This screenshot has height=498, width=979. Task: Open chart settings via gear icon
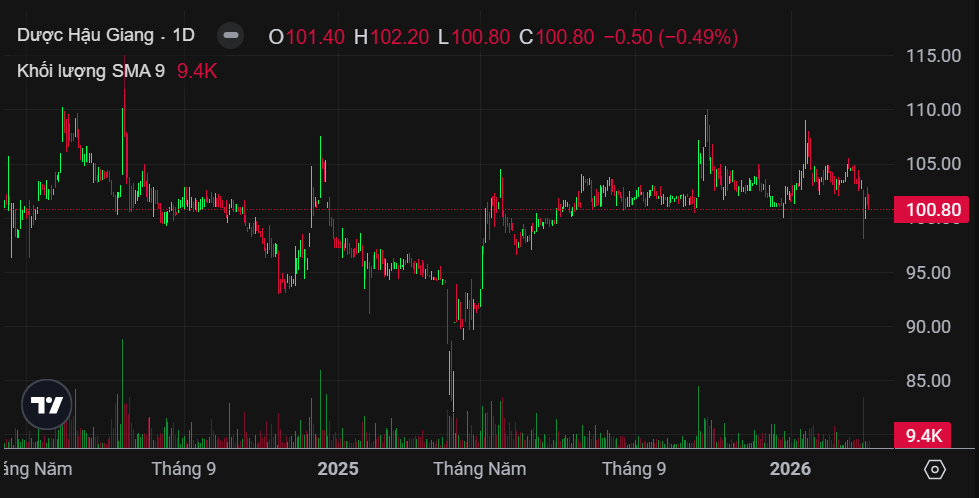click(x=935, y=469)
